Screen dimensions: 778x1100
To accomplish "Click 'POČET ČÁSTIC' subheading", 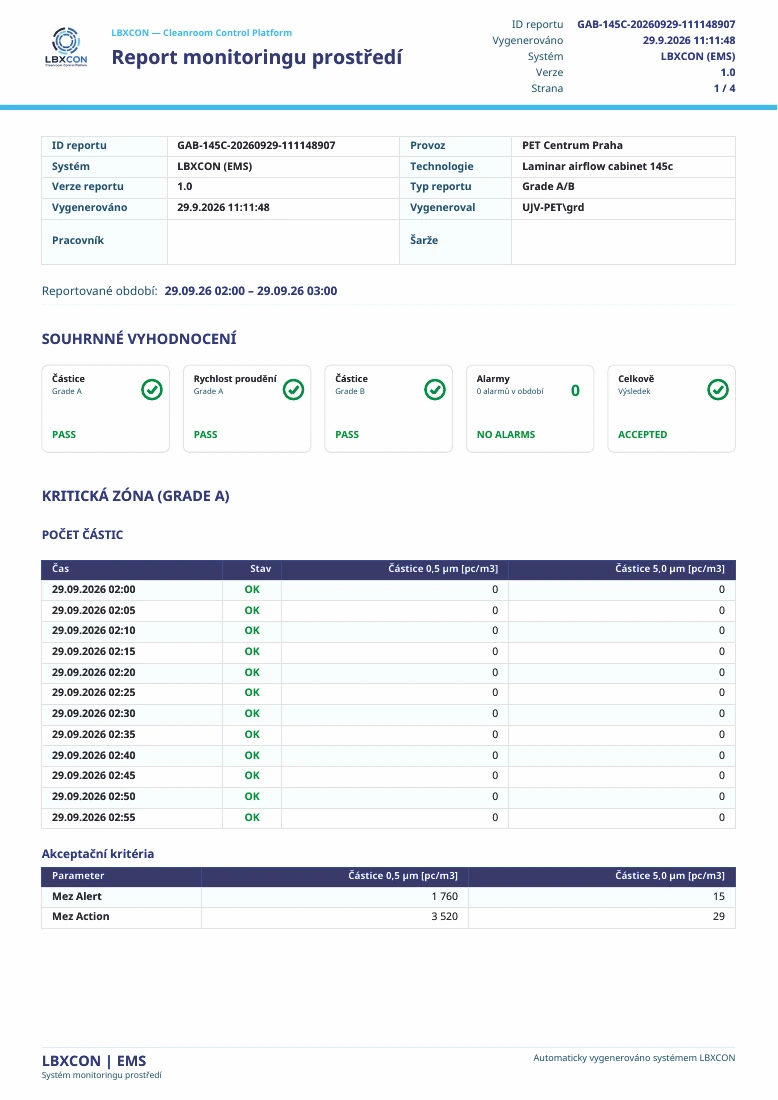I will click(82, 535).
